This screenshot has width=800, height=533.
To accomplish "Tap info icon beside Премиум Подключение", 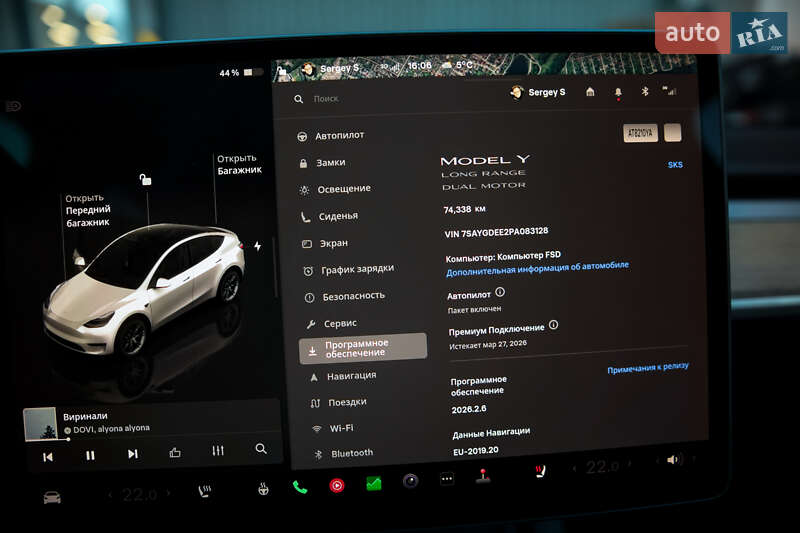I will pyautogui.click(x=554, y=325).
